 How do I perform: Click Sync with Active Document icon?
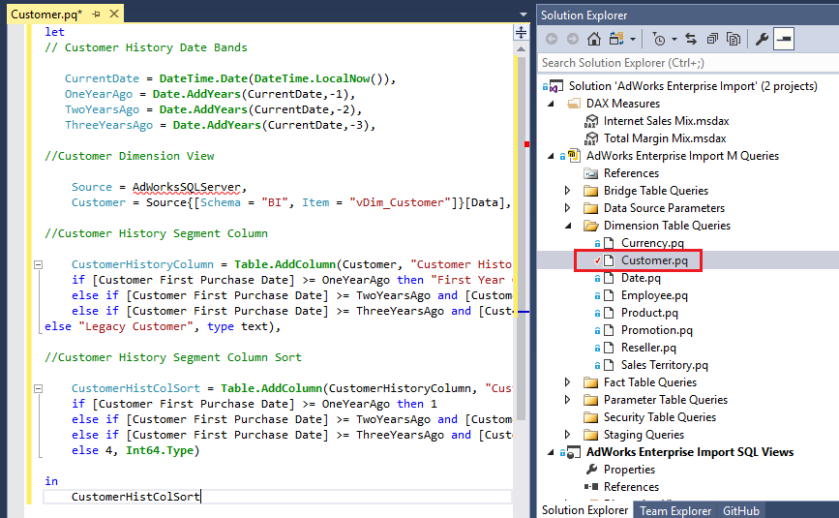click(x=691, y=39)
